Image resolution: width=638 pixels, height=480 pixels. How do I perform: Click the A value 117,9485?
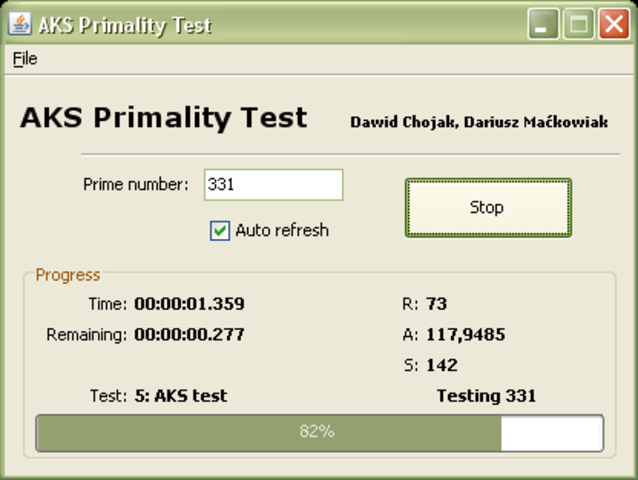[465, 334]
